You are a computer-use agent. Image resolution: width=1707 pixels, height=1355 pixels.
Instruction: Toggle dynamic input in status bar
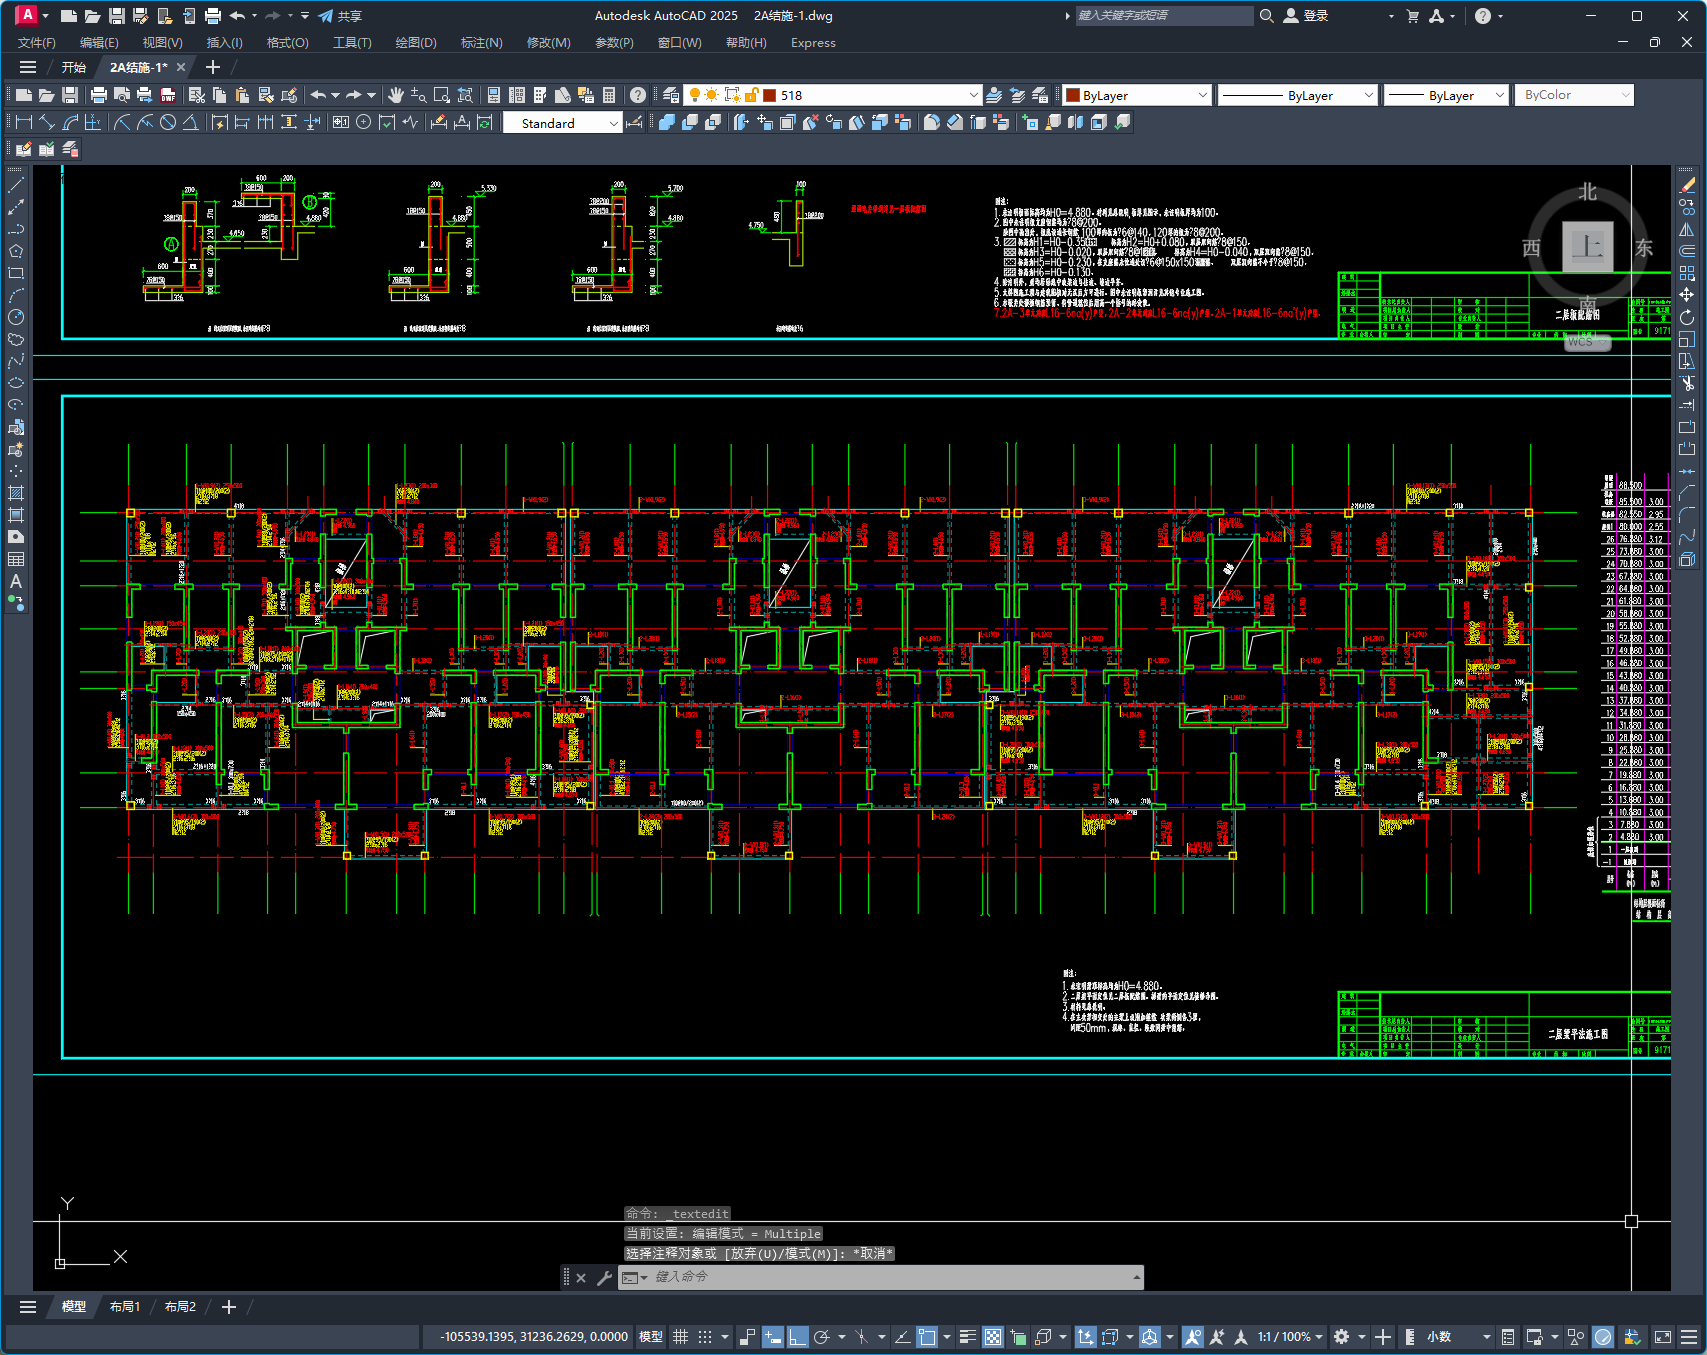click(x=773, y=1337)
